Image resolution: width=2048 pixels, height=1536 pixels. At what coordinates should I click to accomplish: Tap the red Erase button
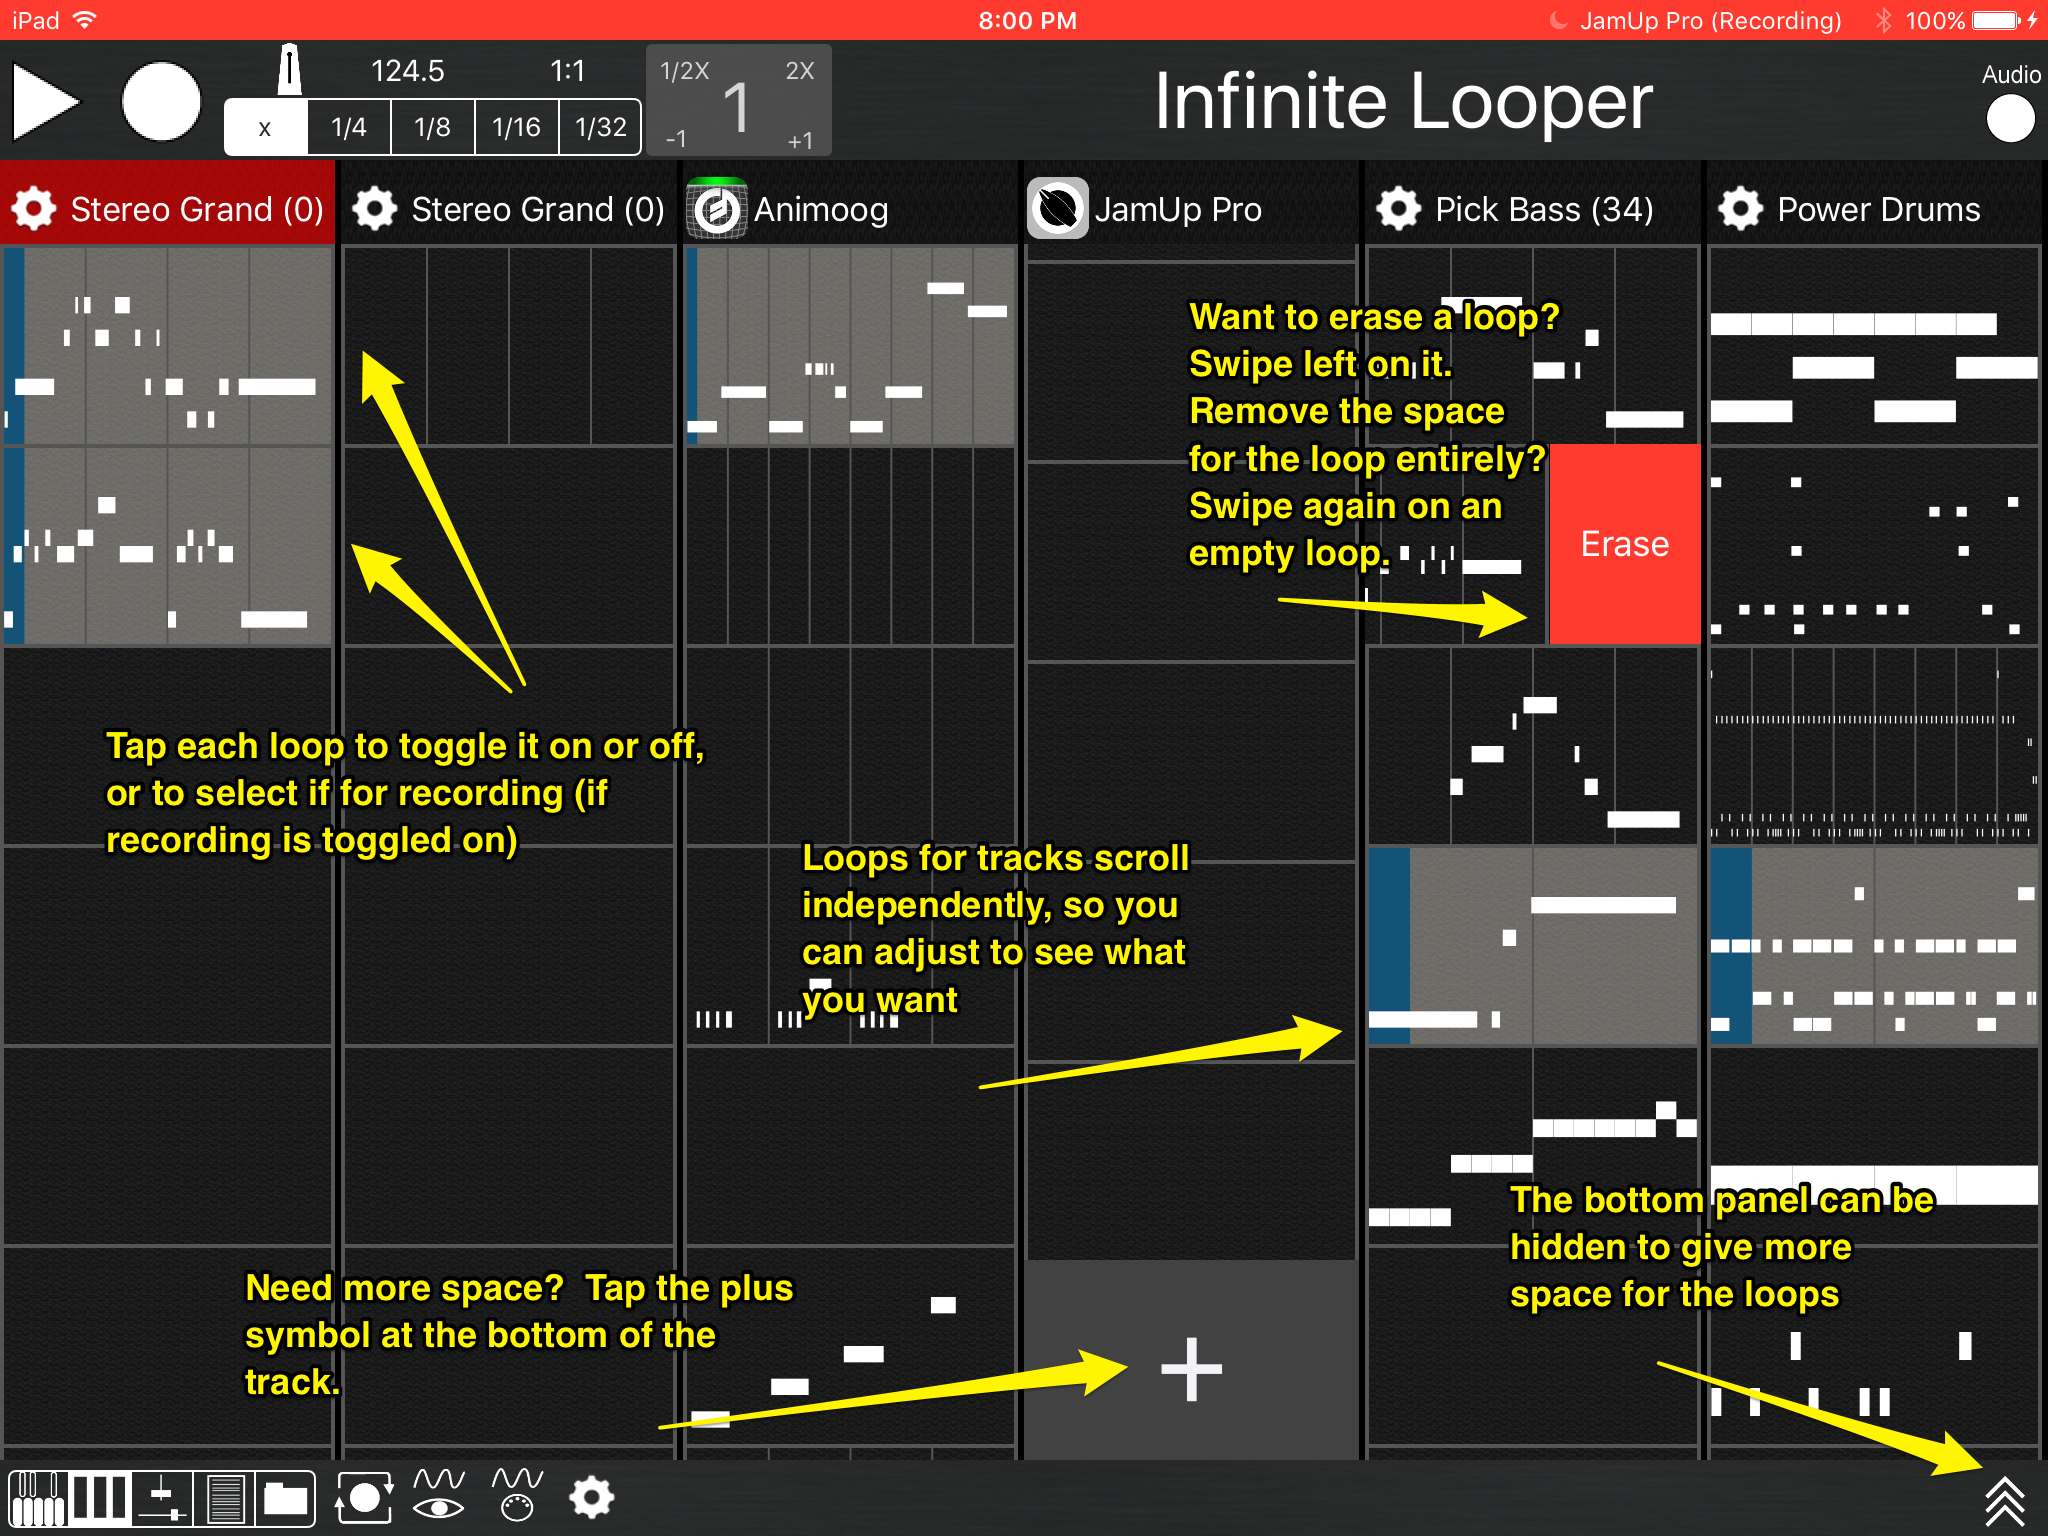click(1625, 544)
